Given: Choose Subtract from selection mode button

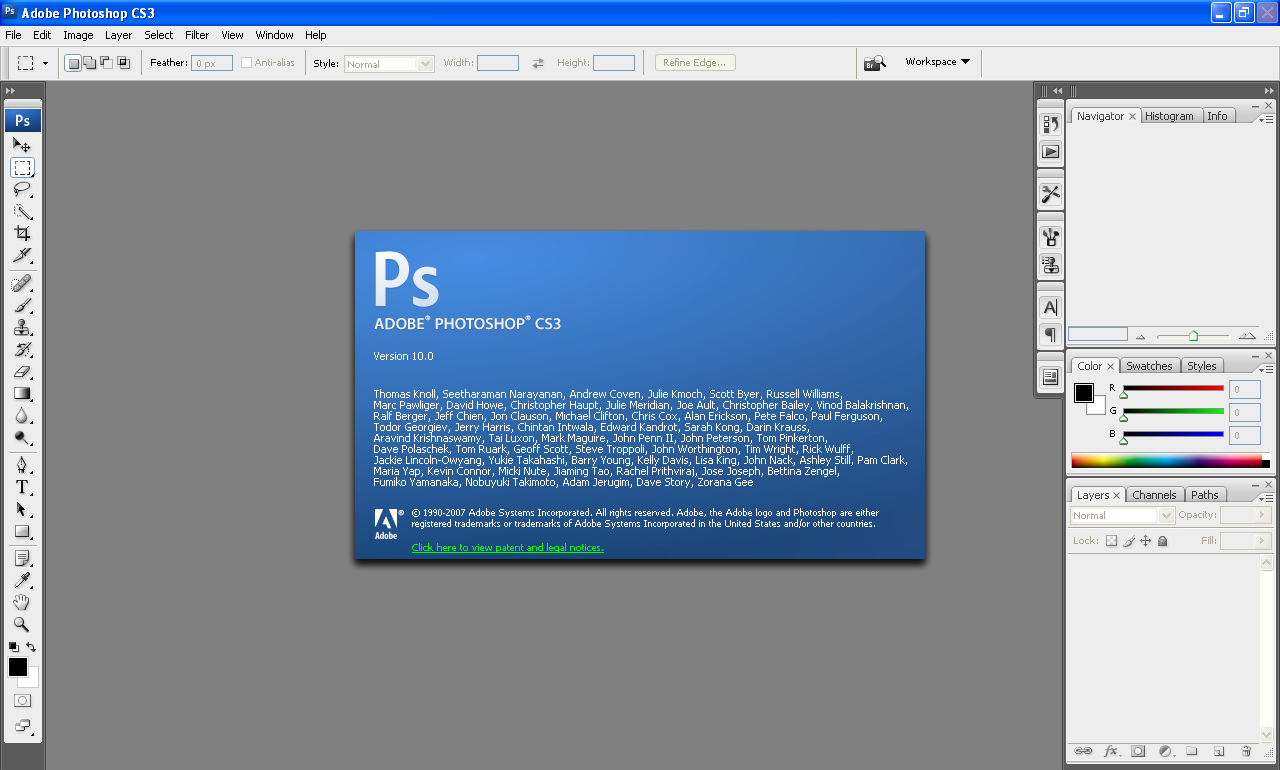Looking at the screenshot, I should point(107,63).
